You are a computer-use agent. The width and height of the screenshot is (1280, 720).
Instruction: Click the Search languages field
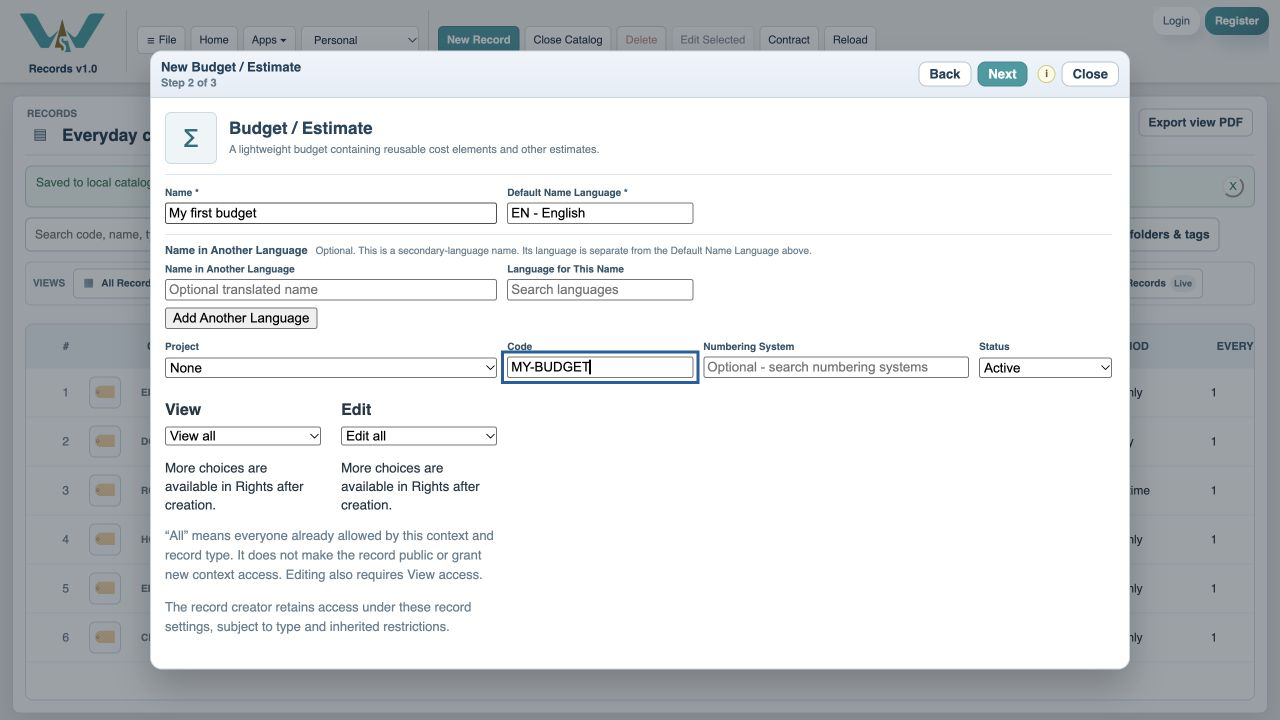600,290
